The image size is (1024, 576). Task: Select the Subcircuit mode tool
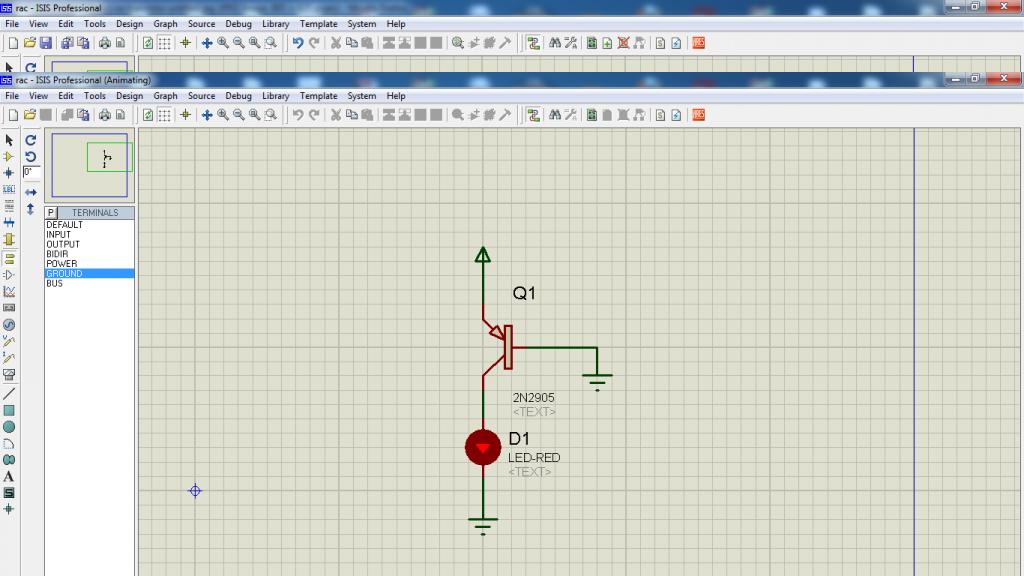click(8, 240)
